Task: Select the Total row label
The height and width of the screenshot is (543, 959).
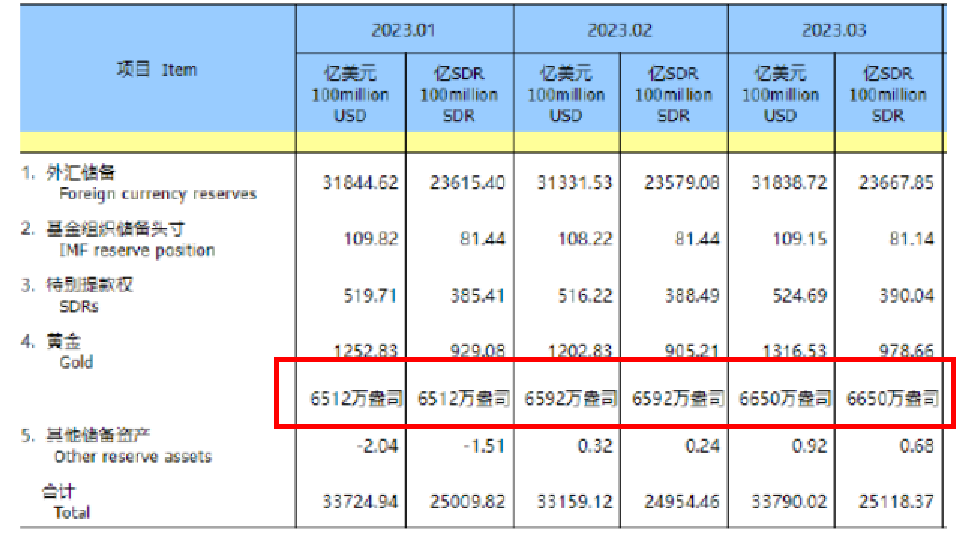Action: click(72, 512)
